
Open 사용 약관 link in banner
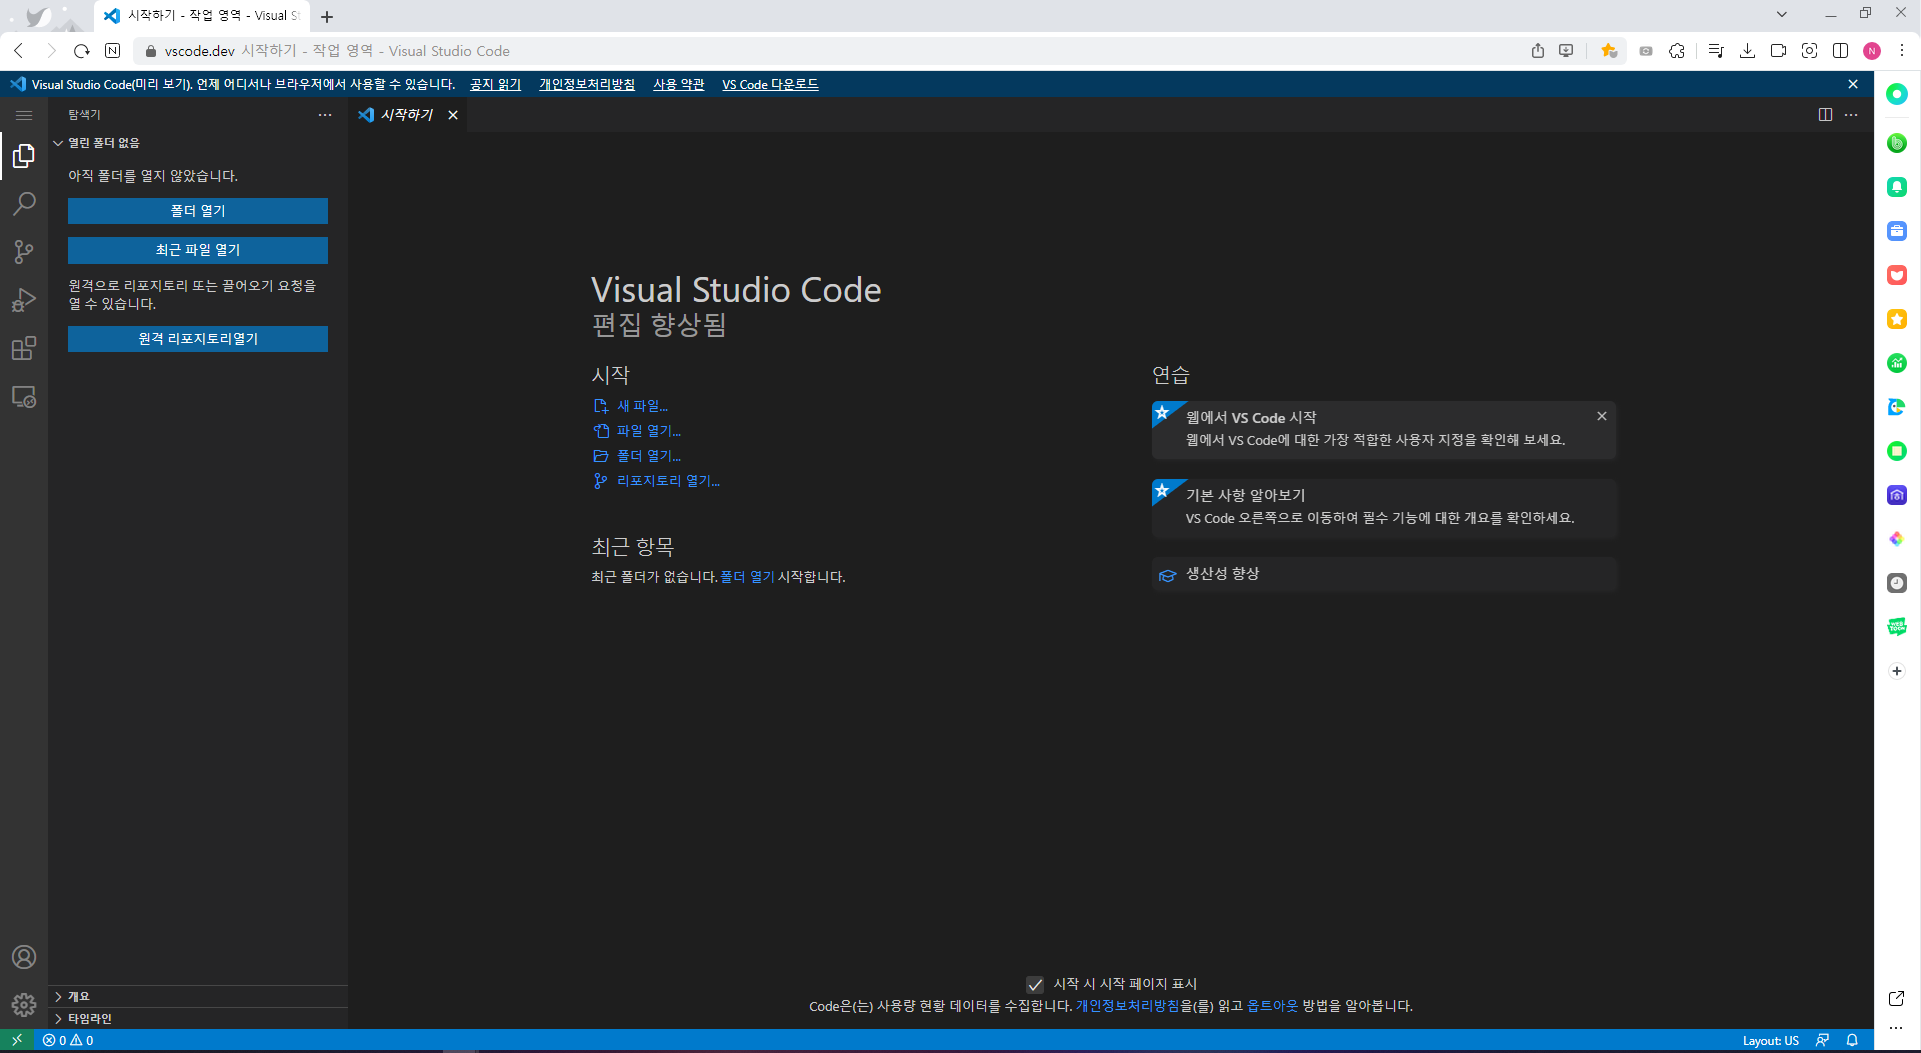(x=679, y=84)
